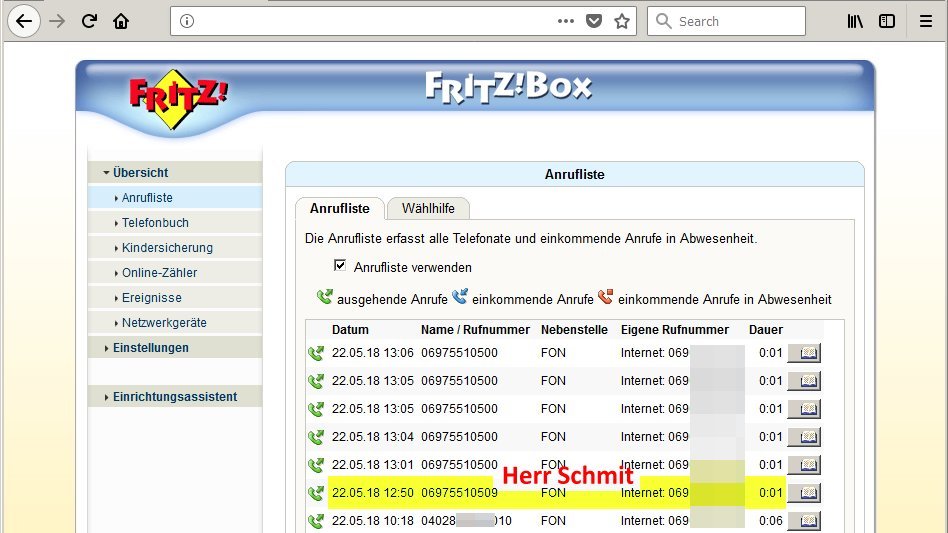Open Netzwerkgeräte in the sidebar

point(175,323)
